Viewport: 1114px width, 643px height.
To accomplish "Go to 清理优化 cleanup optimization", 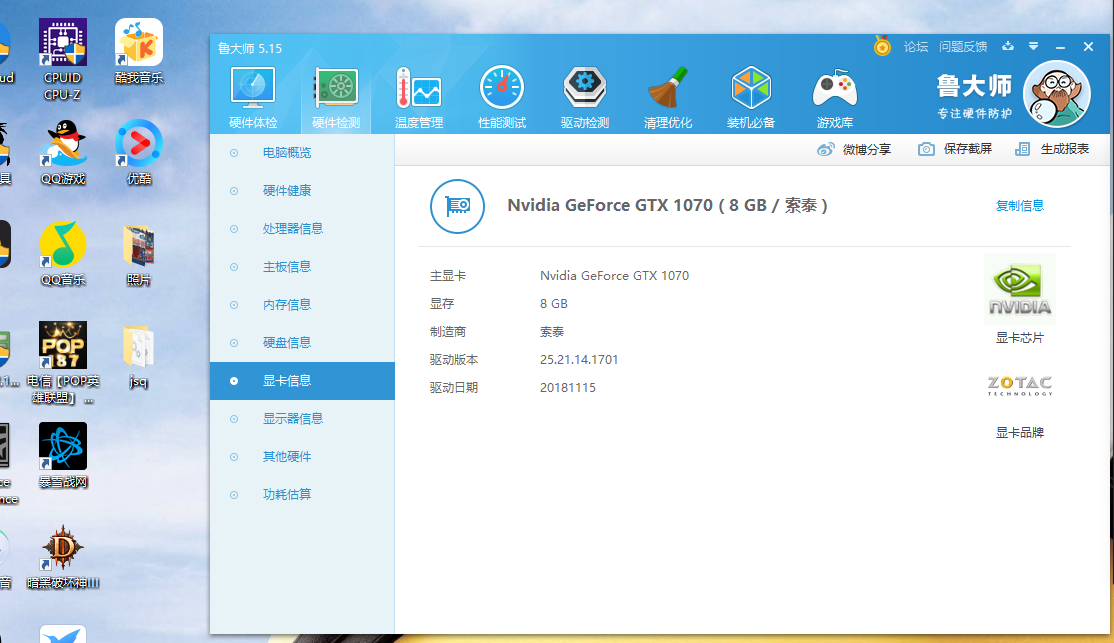I will 668,98.
